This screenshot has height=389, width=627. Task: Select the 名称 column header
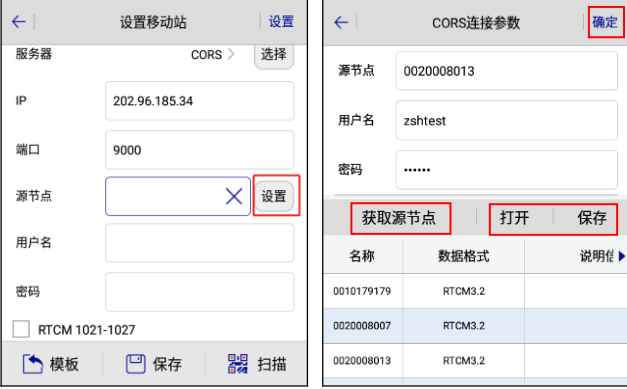[x=362, y=256]
